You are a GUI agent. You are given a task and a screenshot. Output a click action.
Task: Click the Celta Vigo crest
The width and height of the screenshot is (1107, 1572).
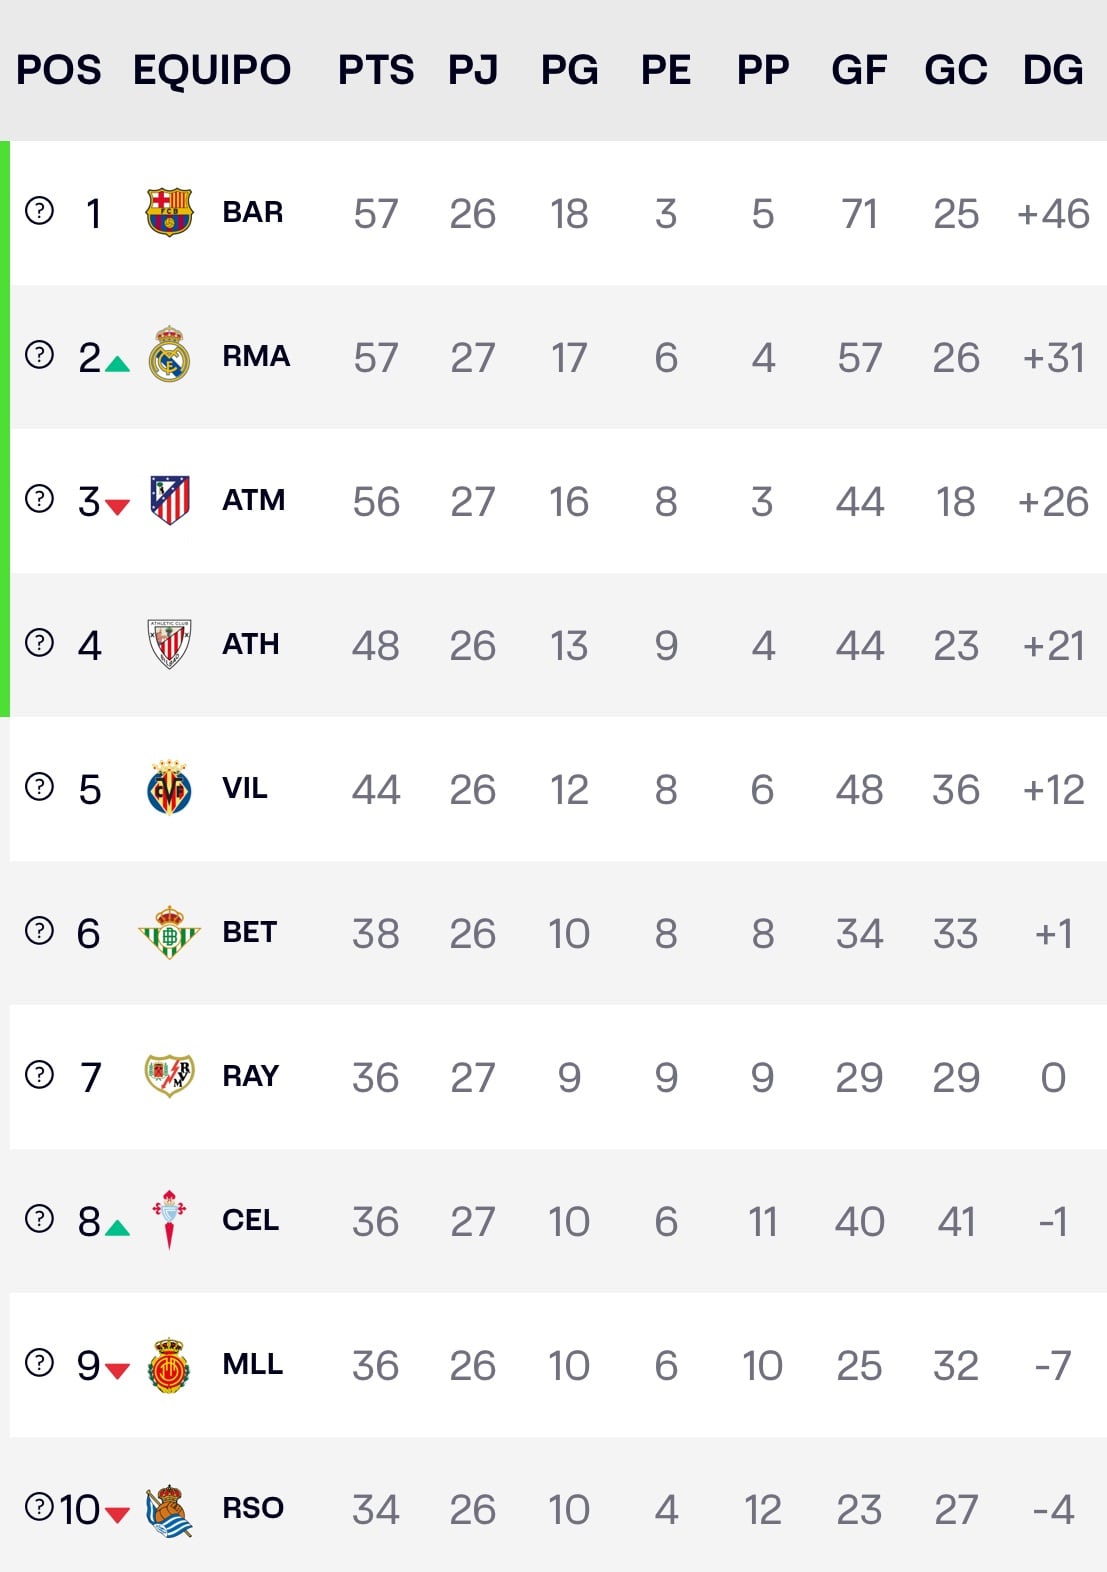(x=169, y=1220)
